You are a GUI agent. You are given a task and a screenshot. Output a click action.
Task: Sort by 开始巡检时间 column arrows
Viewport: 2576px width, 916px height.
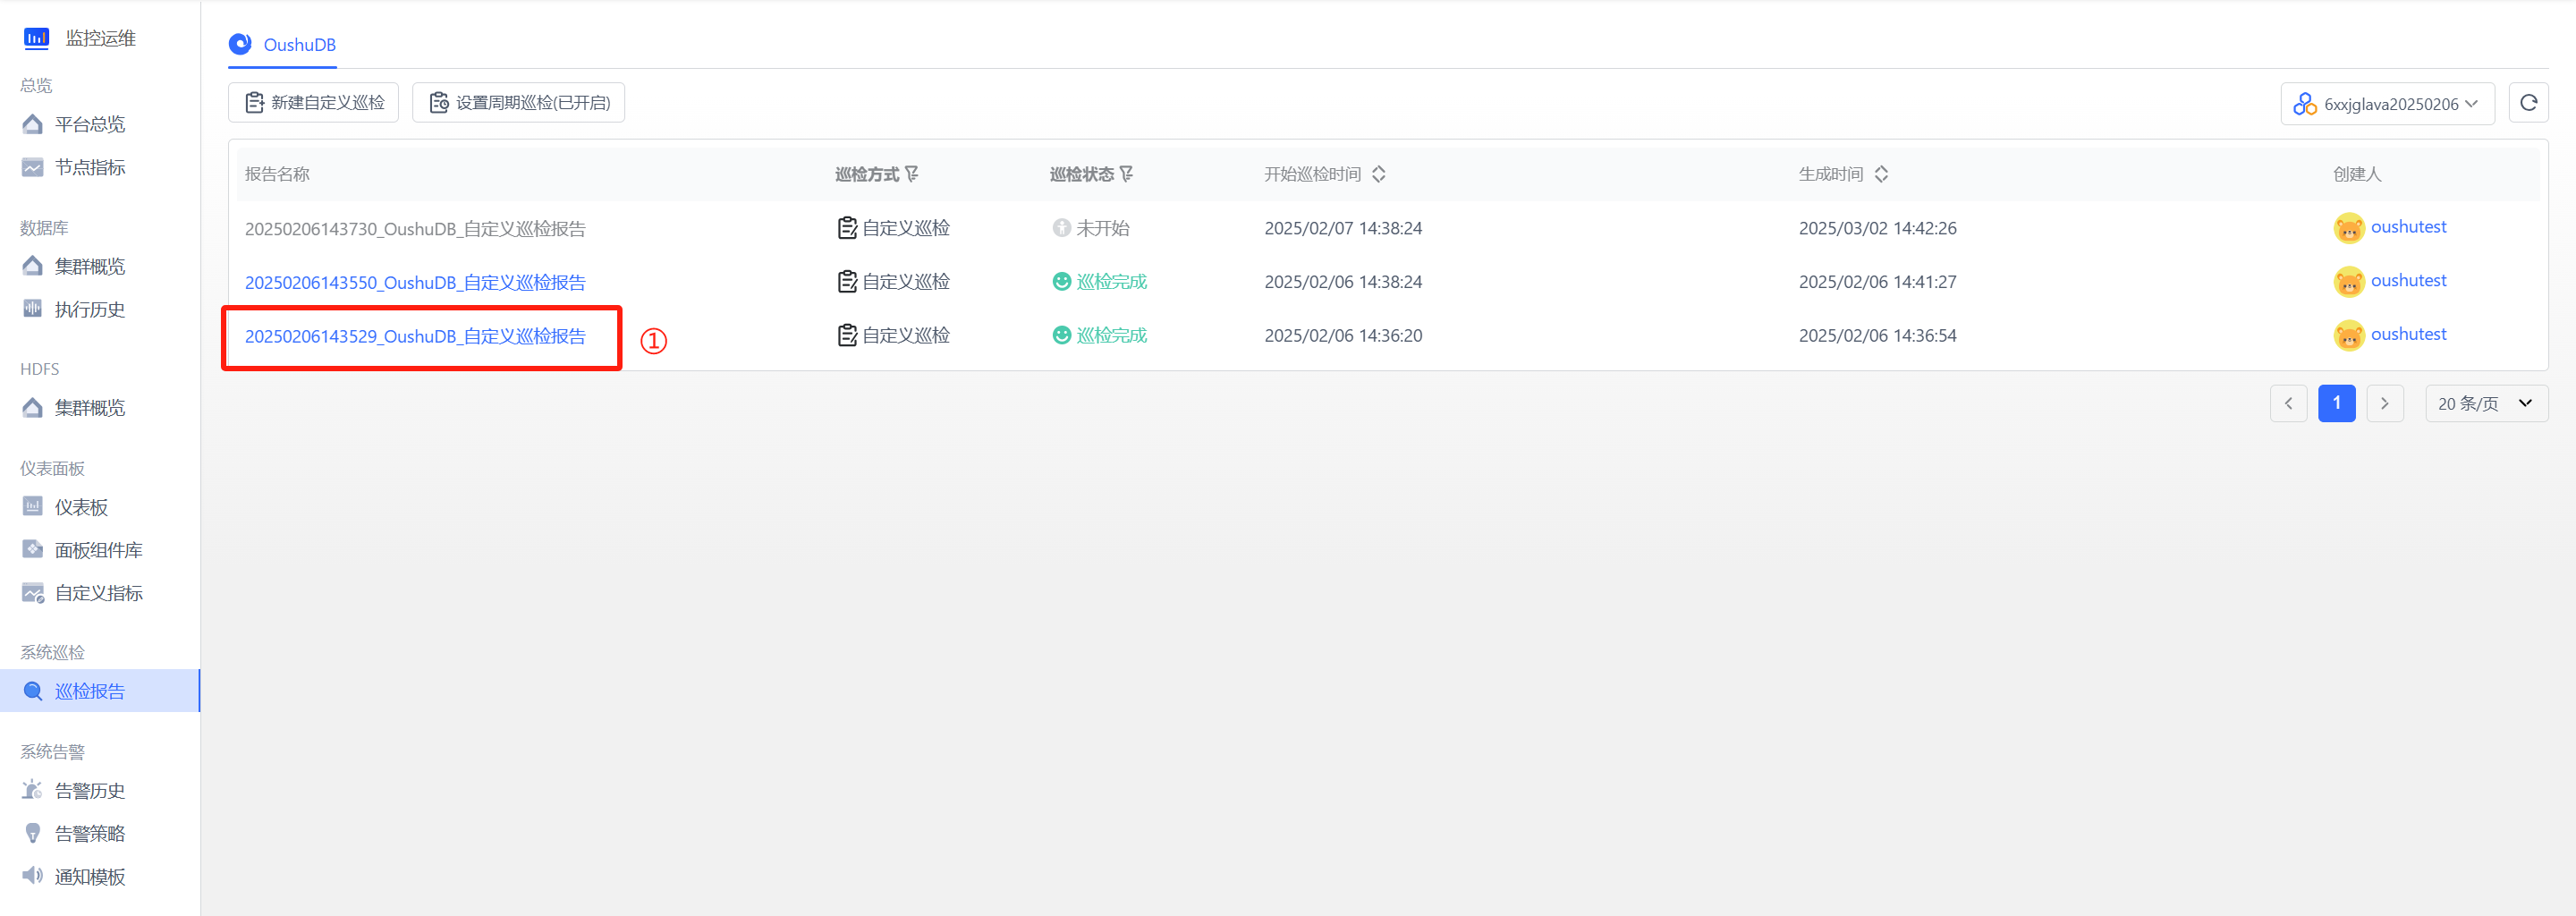click(x=1379, y=174)
